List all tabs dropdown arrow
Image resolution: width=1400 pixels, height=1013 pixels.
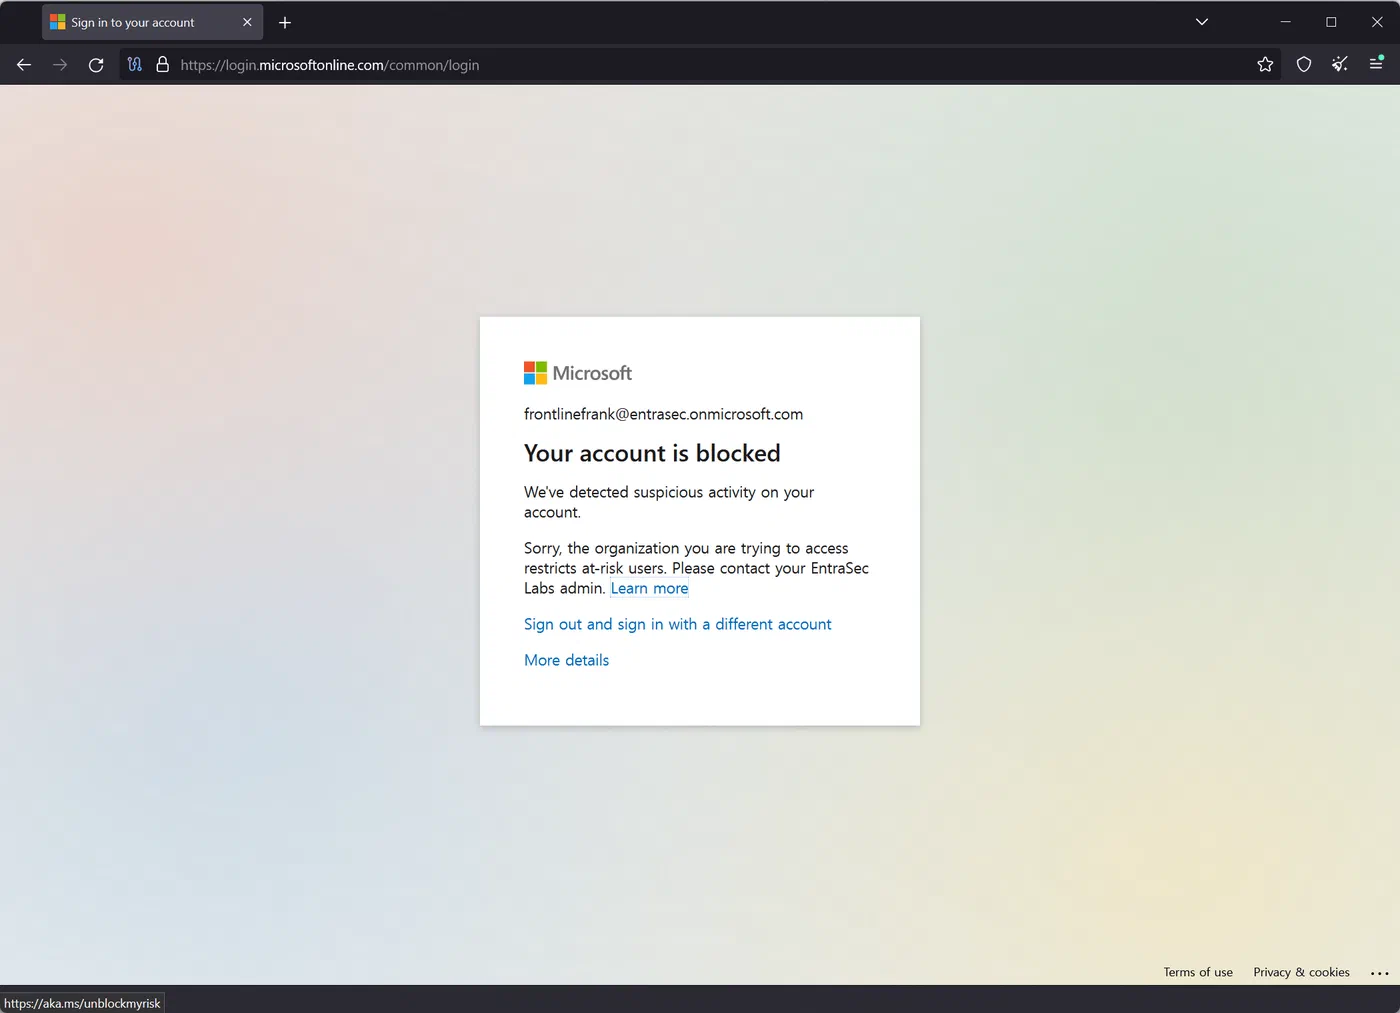click(x=1202, y=22)
